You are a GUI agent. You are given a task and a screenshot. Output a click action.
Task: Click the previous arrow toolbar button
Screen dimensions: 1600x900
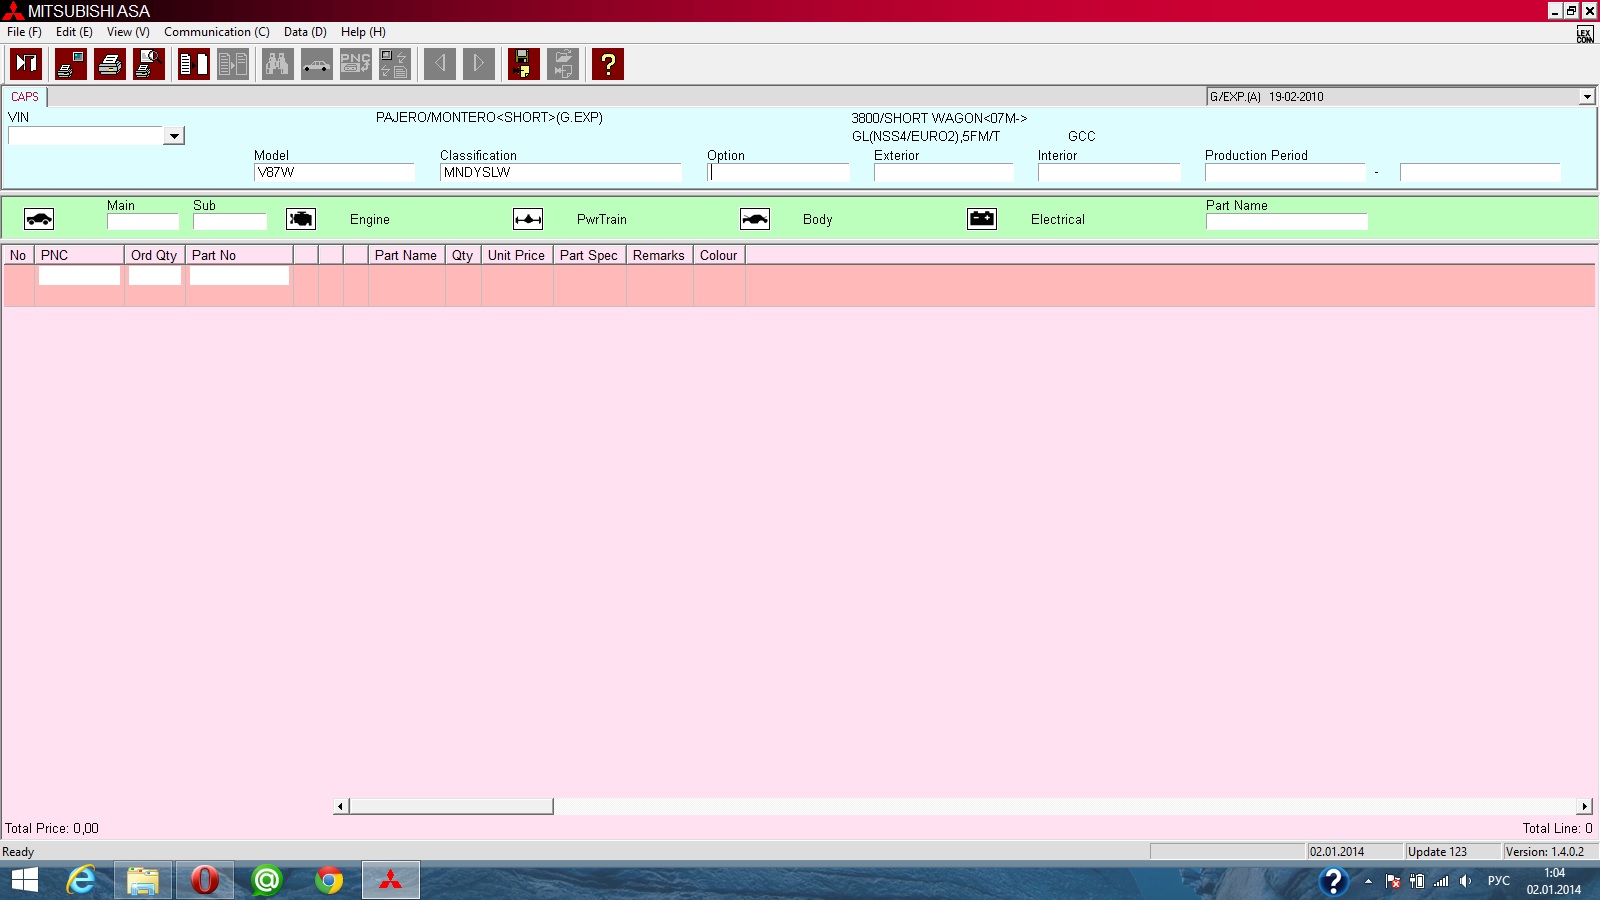click(x=440, y=64)
